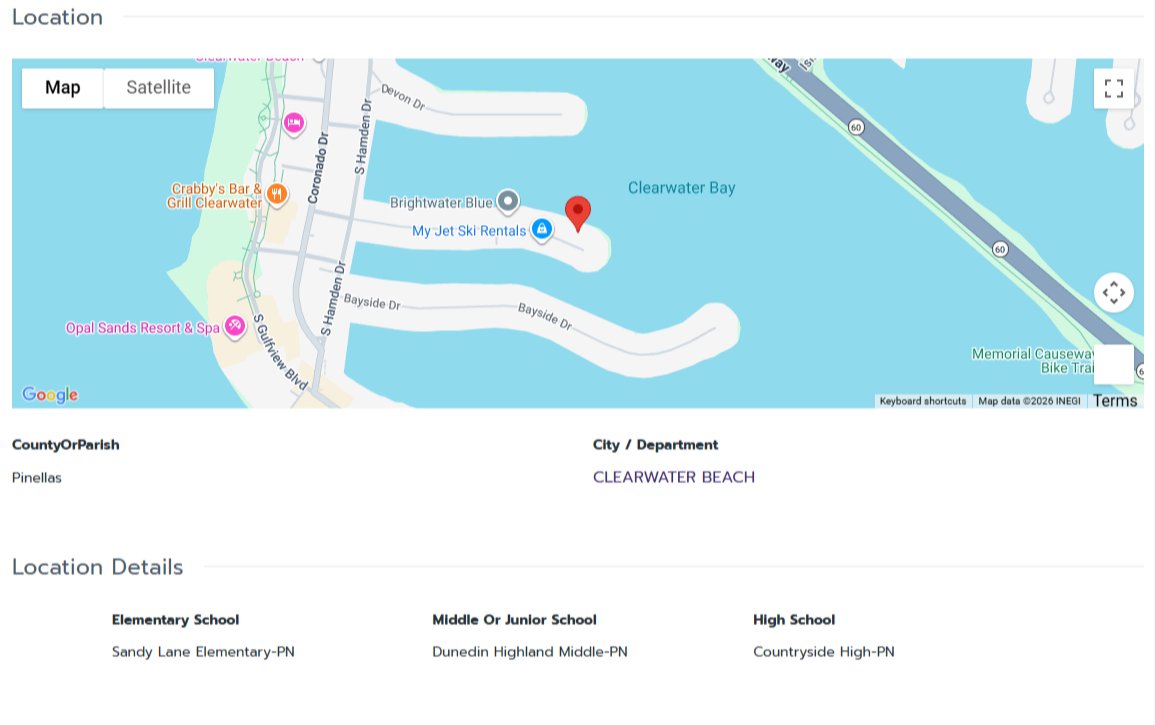
Task: Open map camera controls
Action: point(1114,293)
